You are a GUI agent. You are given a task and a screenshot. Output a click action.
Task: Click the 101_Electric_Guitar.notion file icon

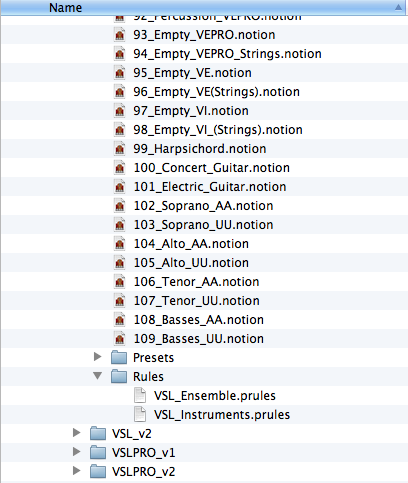click(x=120, y=187)
